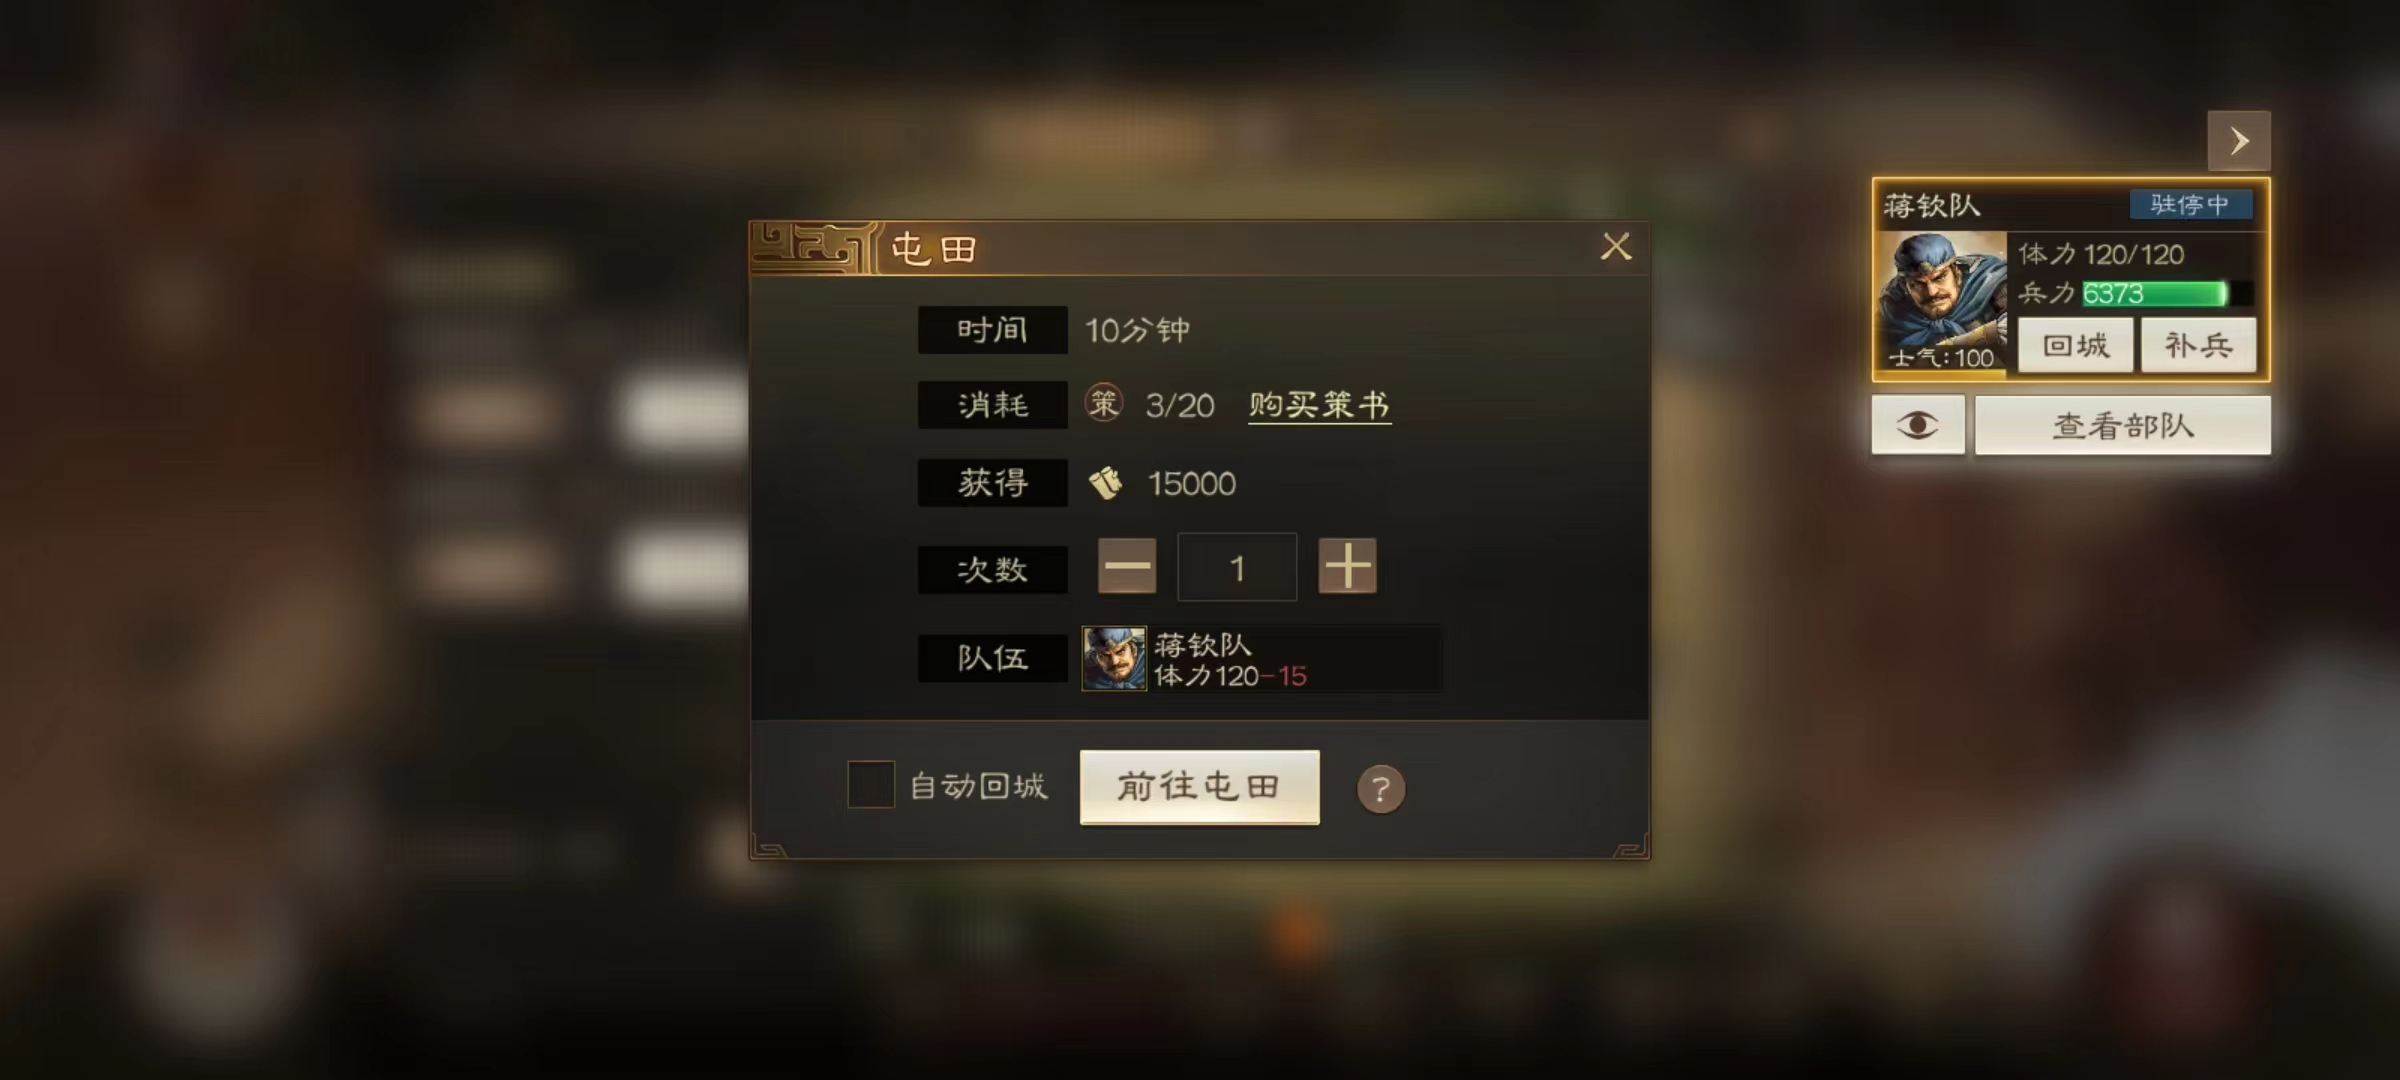Viewport: 2400px width, 1080px height.
Task: Enable the 自动回城 checkbox
Action: pos(871,785)
